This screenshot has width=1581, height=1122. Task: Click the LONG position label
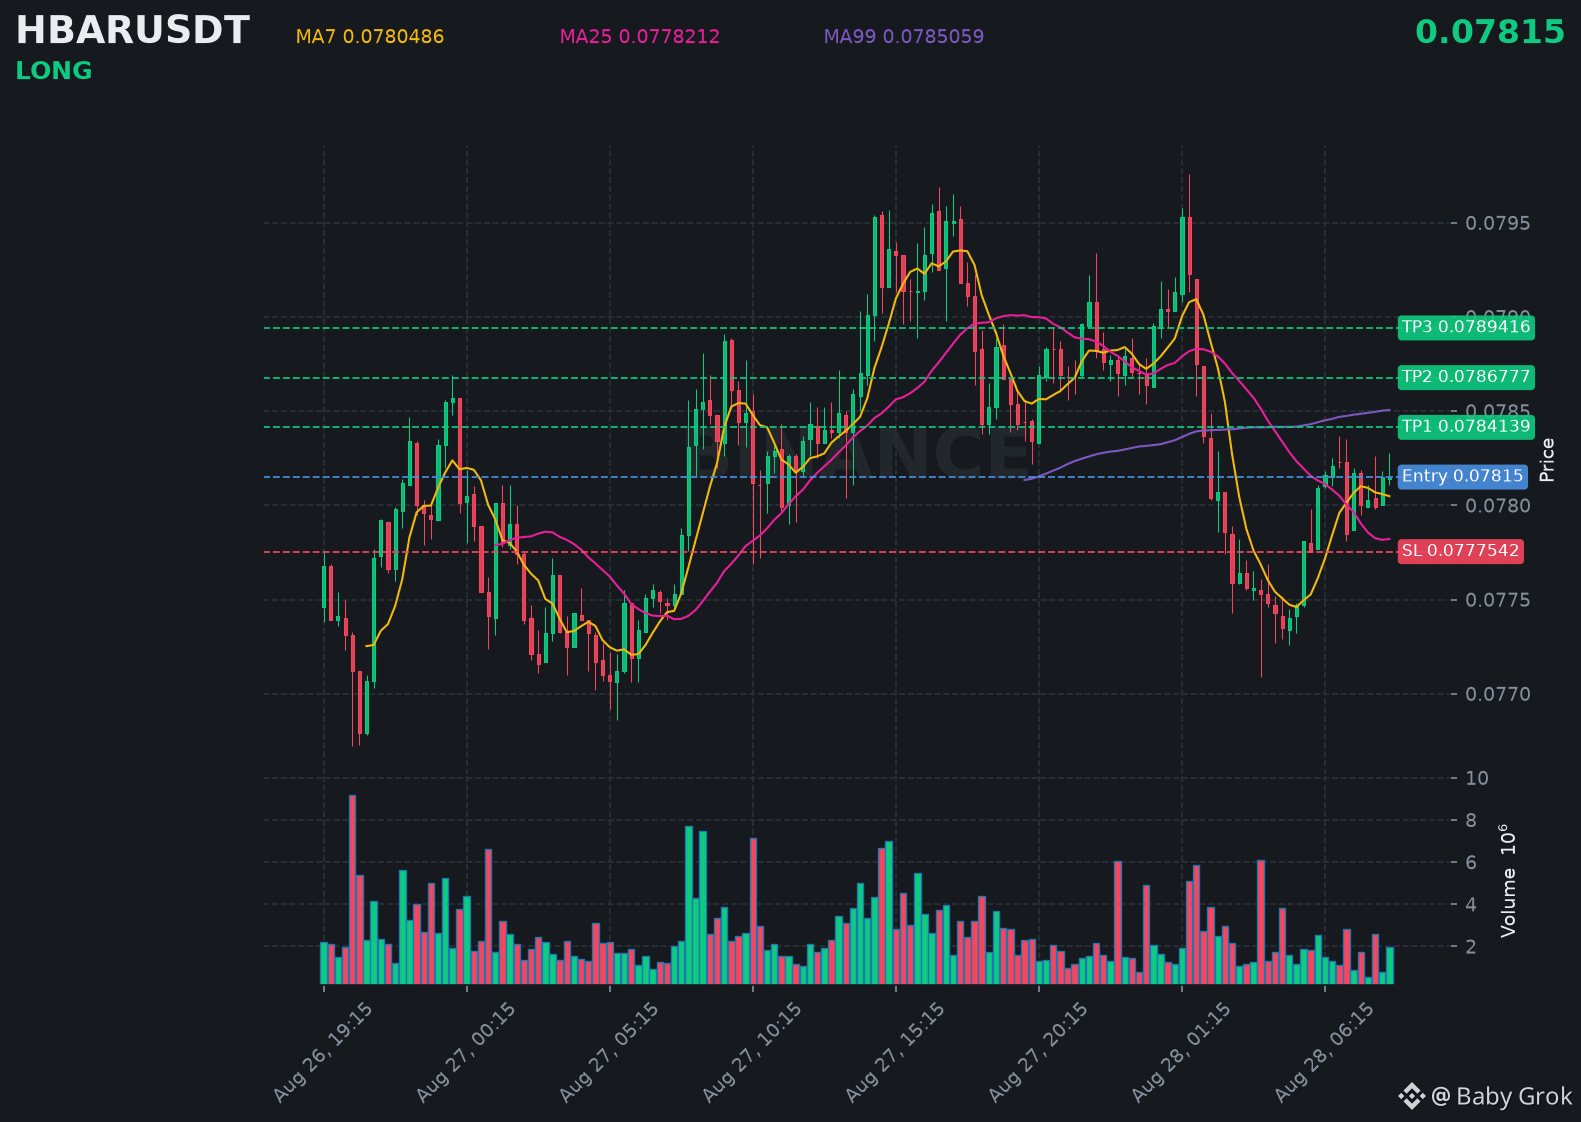pyautogui.click(x=54, y=71)
